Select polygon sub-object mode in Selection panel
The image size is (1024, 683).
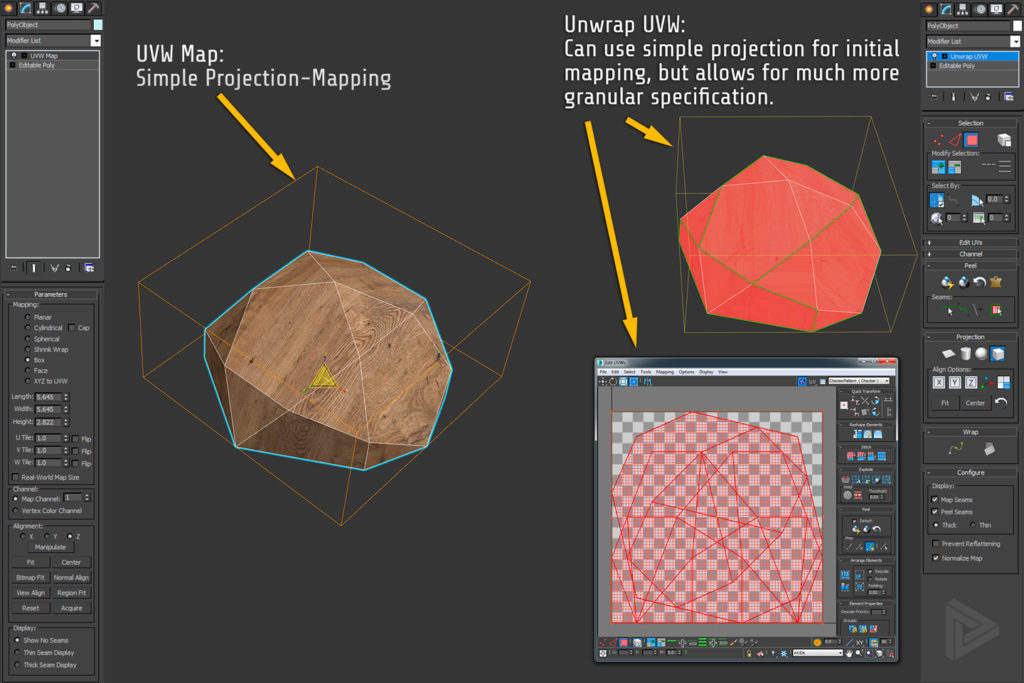click(x=973, y=138)
